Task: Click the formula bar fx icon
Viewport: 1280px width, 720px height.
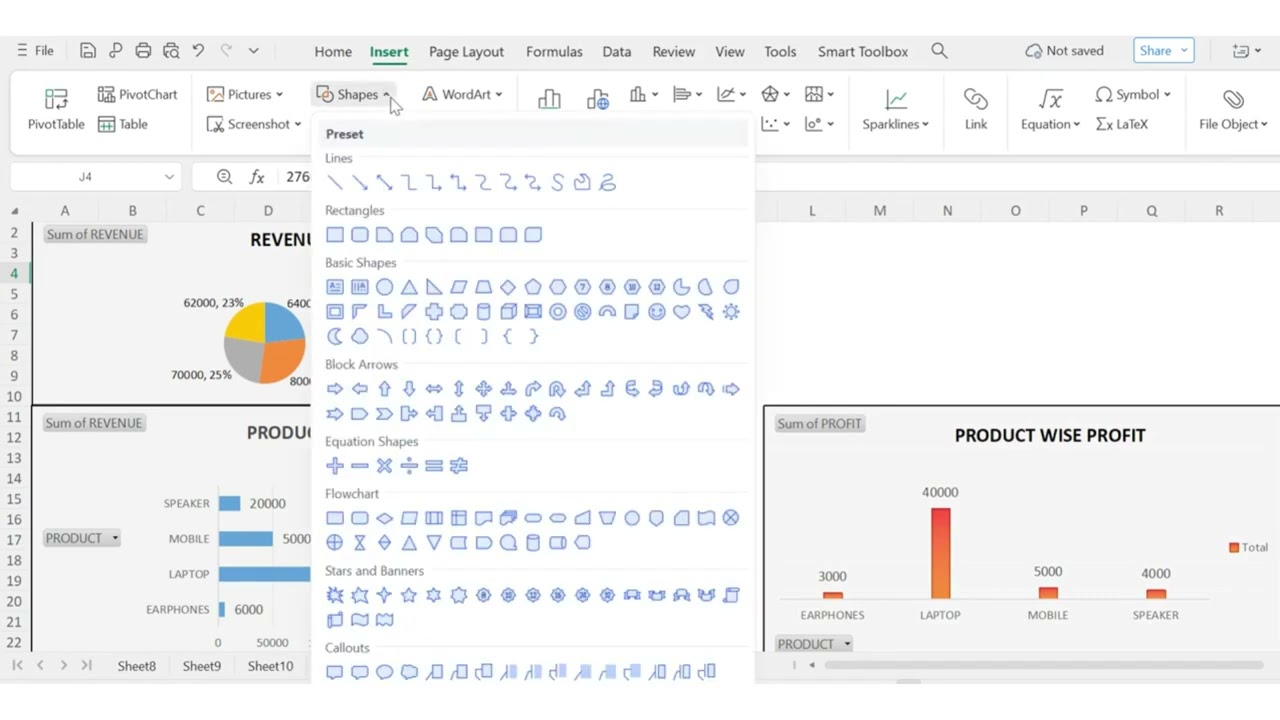Action: 257,177
